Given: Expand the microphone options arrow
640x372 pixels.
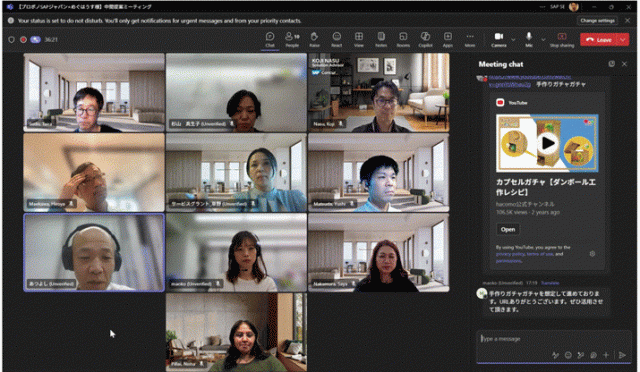Looking at the screenshot, I should (543, 40).
